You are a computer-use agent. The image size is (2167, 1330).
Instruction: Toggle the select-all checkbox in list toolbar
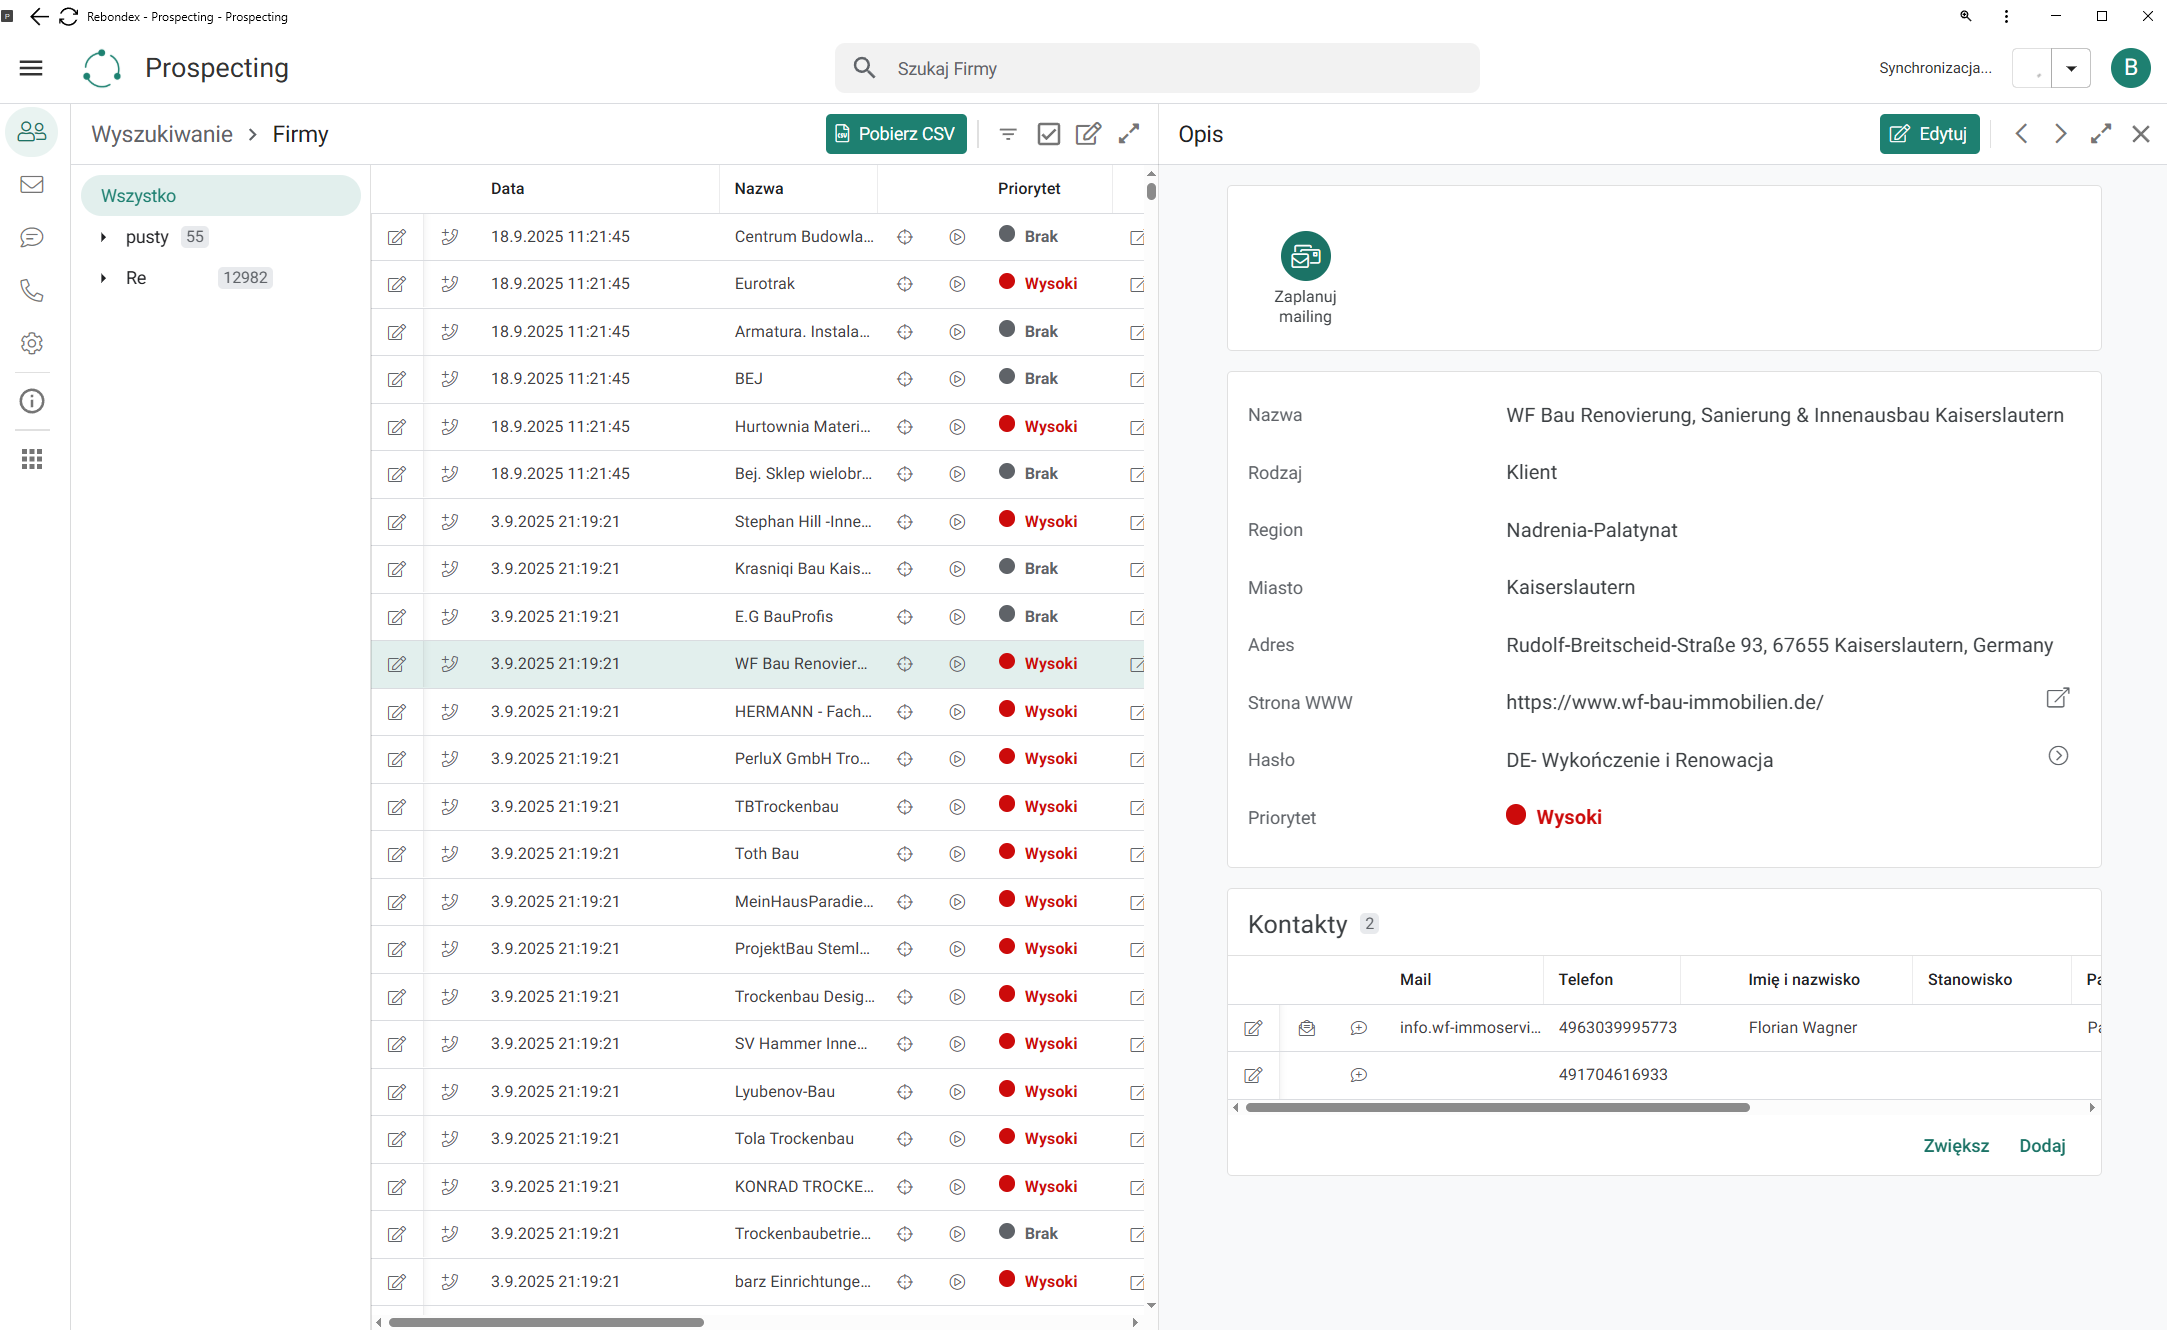(x=1048, y=134)
